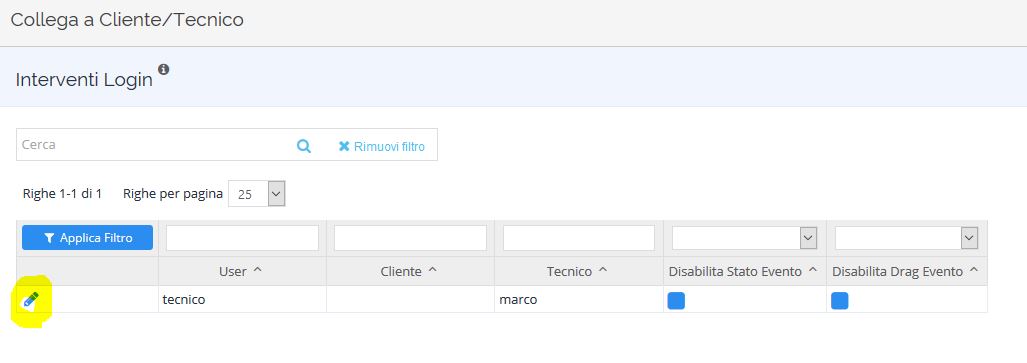Image resolution: width=1027 pixels, height=363 pixels.
Task: Click the 'Righe 1-1 di 1' text
Action: [x=62, y=194]
